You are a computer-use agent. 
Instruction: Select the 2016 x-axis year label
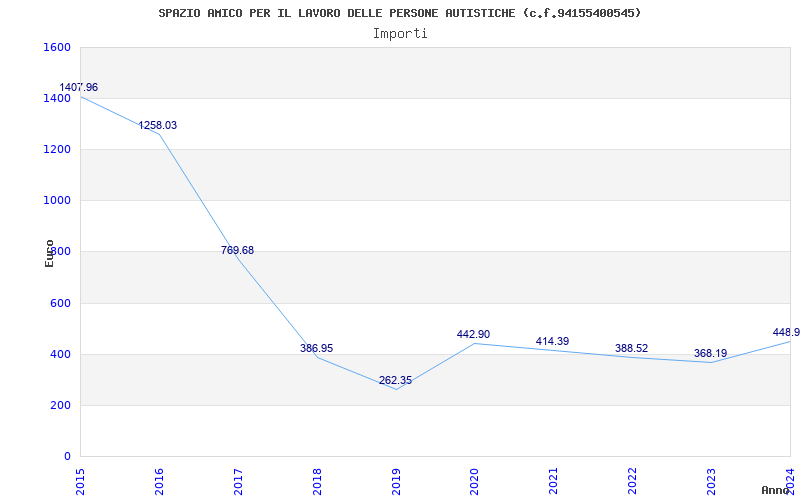click(x=159, y=481)
